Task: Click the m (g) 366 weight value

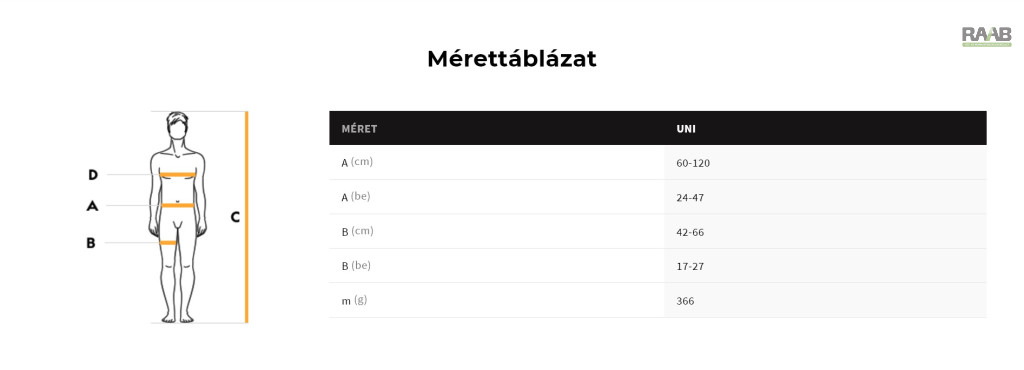Action: point(686,301)
